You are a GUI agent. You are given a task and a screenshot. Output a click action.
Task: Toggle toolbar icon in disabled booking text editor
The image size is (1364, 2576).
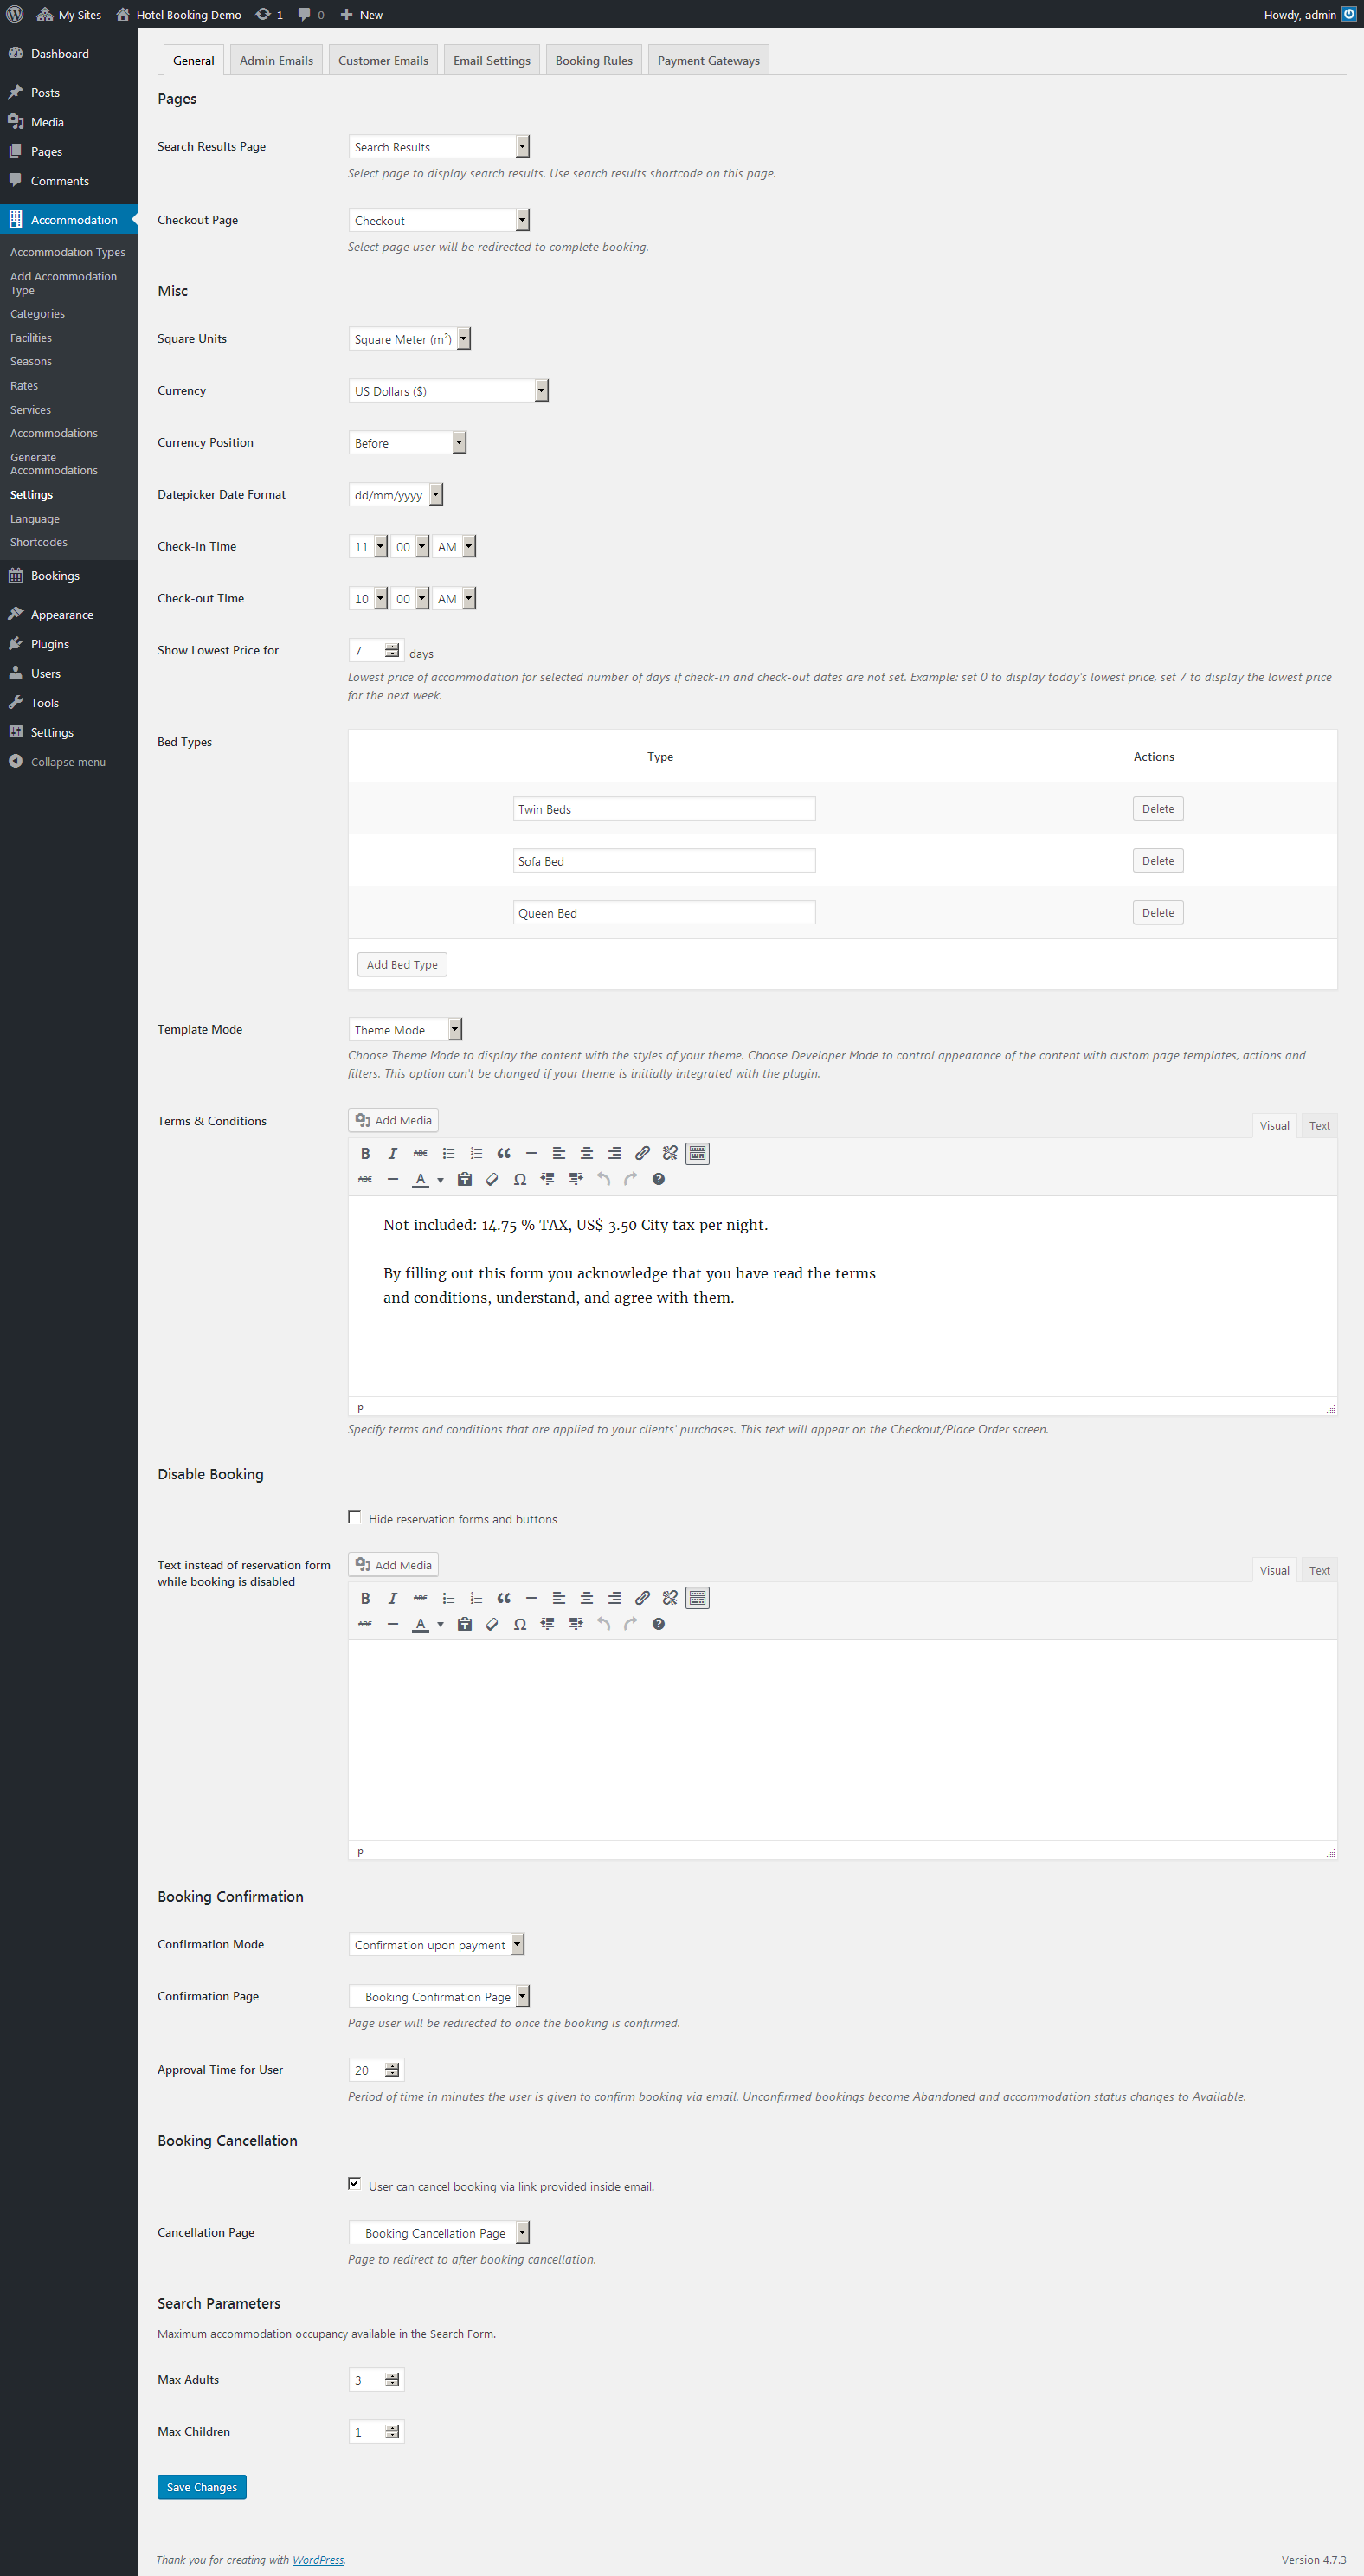click(698, 1598)
